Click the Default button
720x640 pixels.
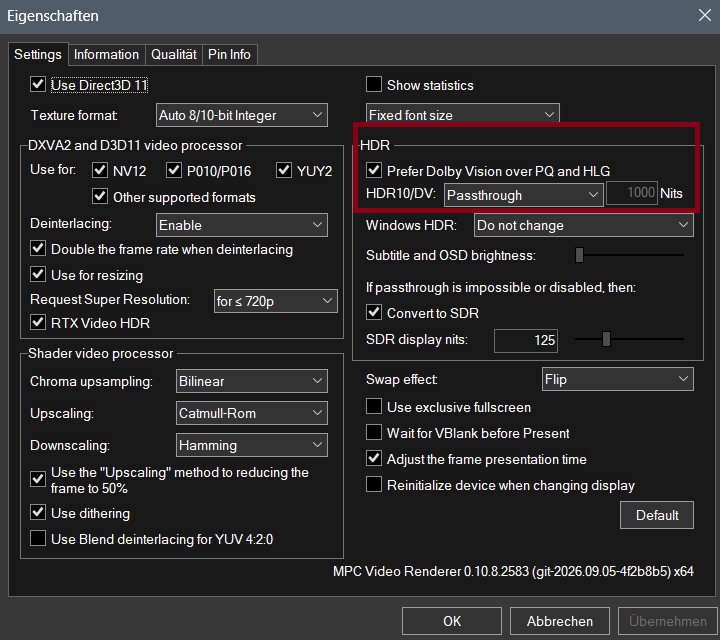click(657, 515)
